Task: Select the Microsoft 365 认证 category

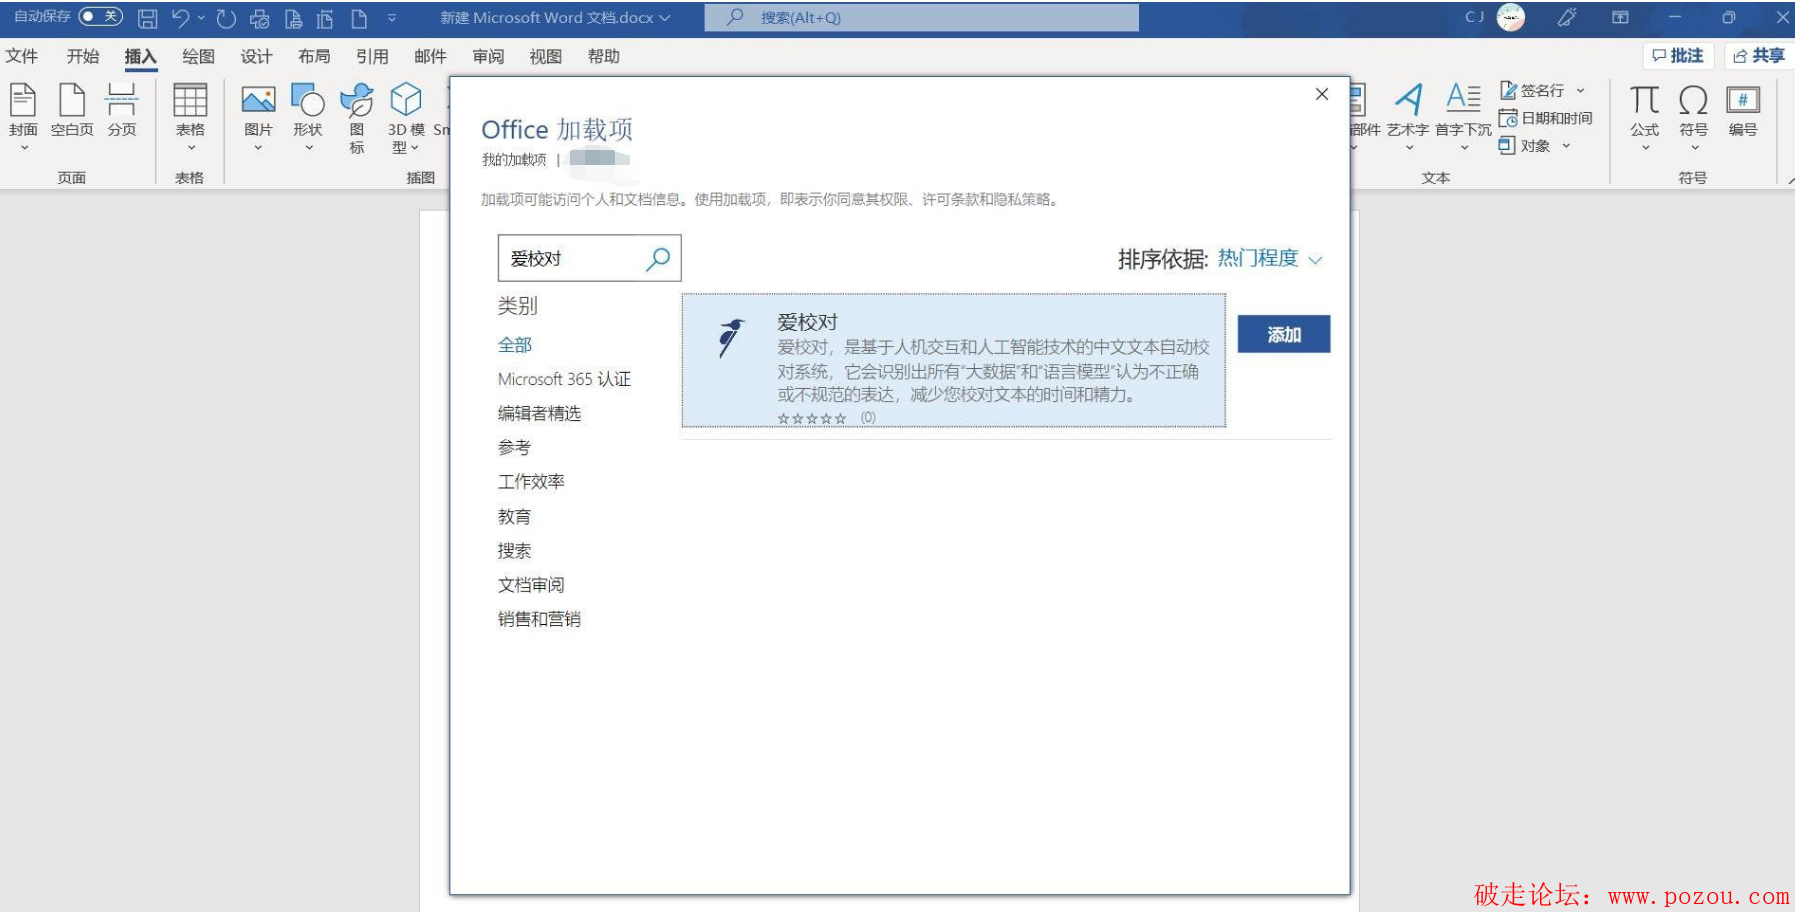Action: [564, 379]
